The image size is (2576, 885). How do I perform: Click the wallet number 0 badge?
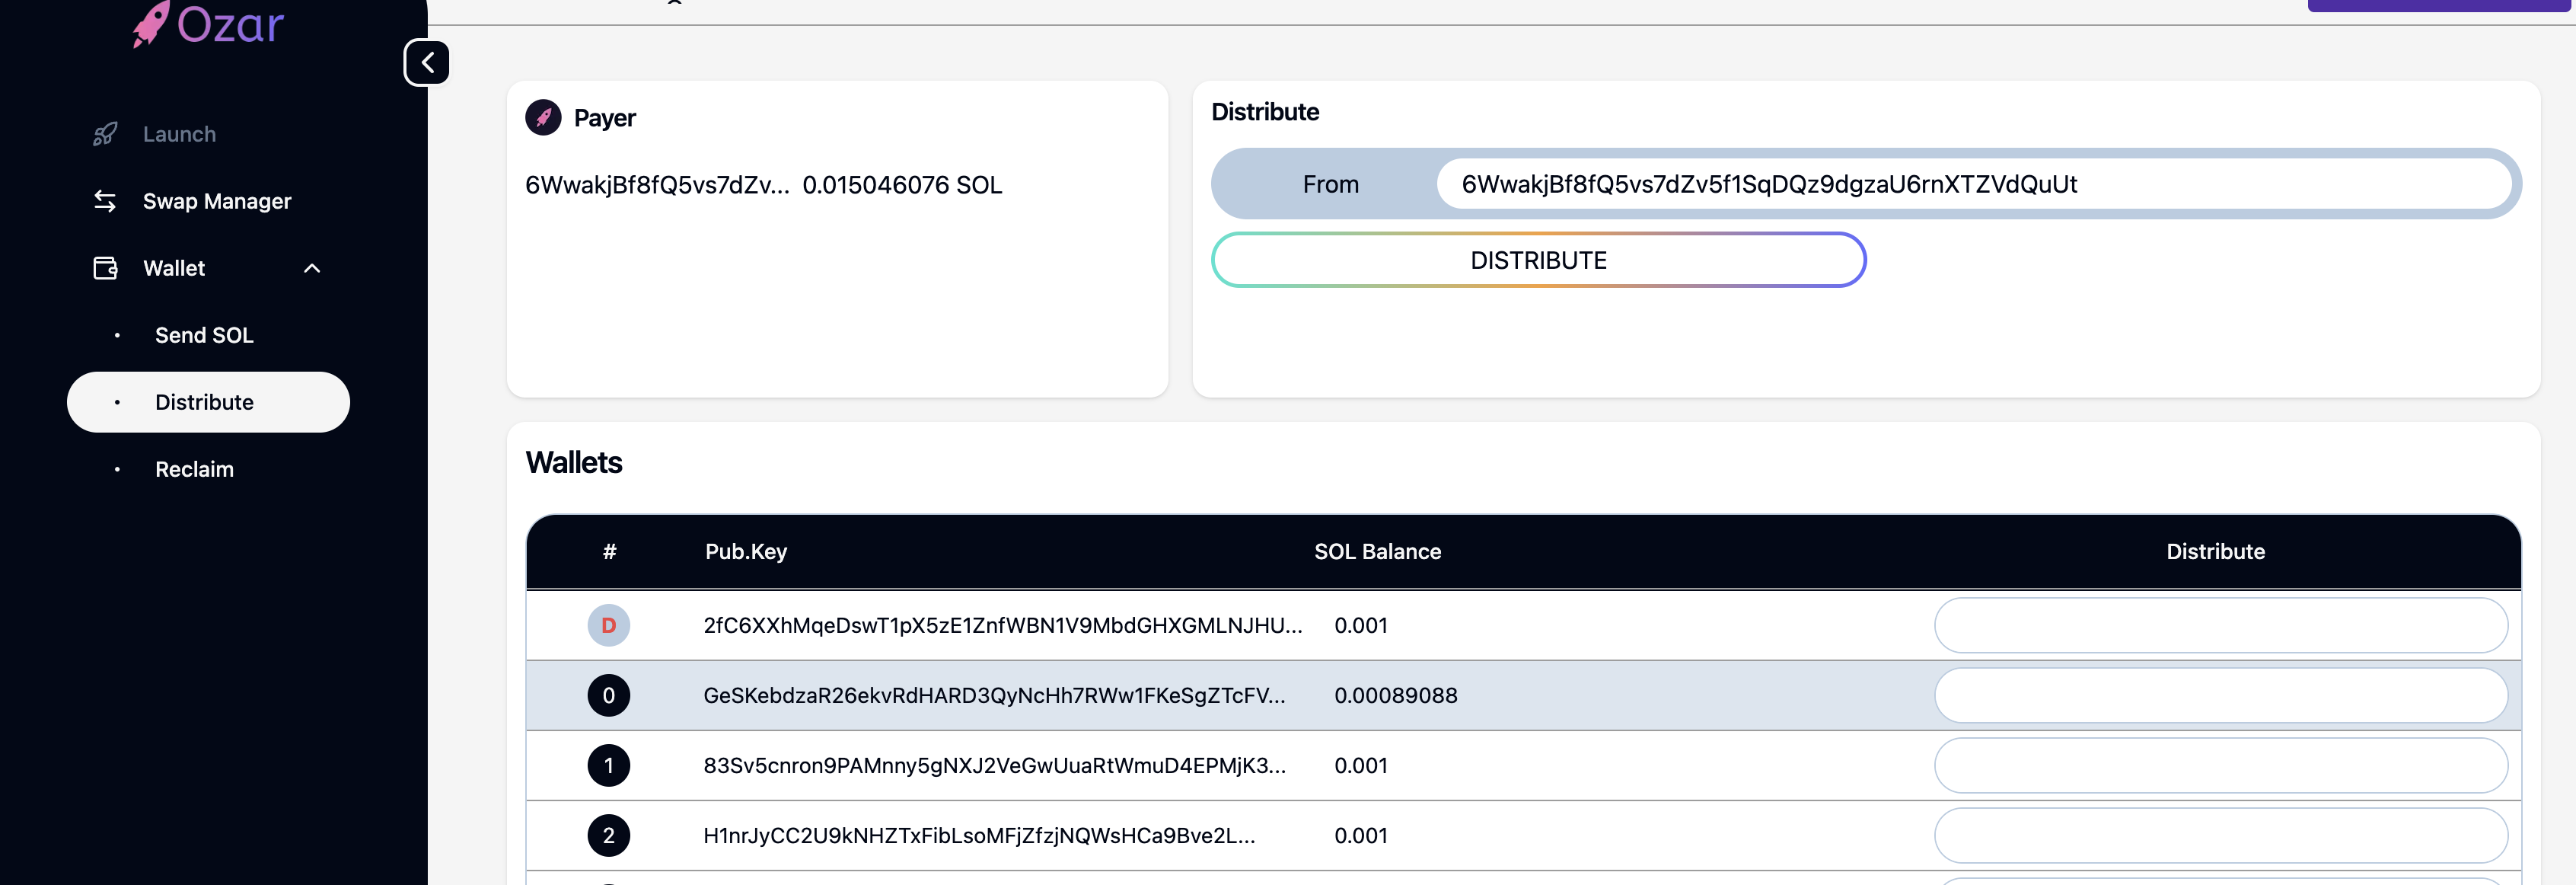pyautogui.click(x=608, y=695)
